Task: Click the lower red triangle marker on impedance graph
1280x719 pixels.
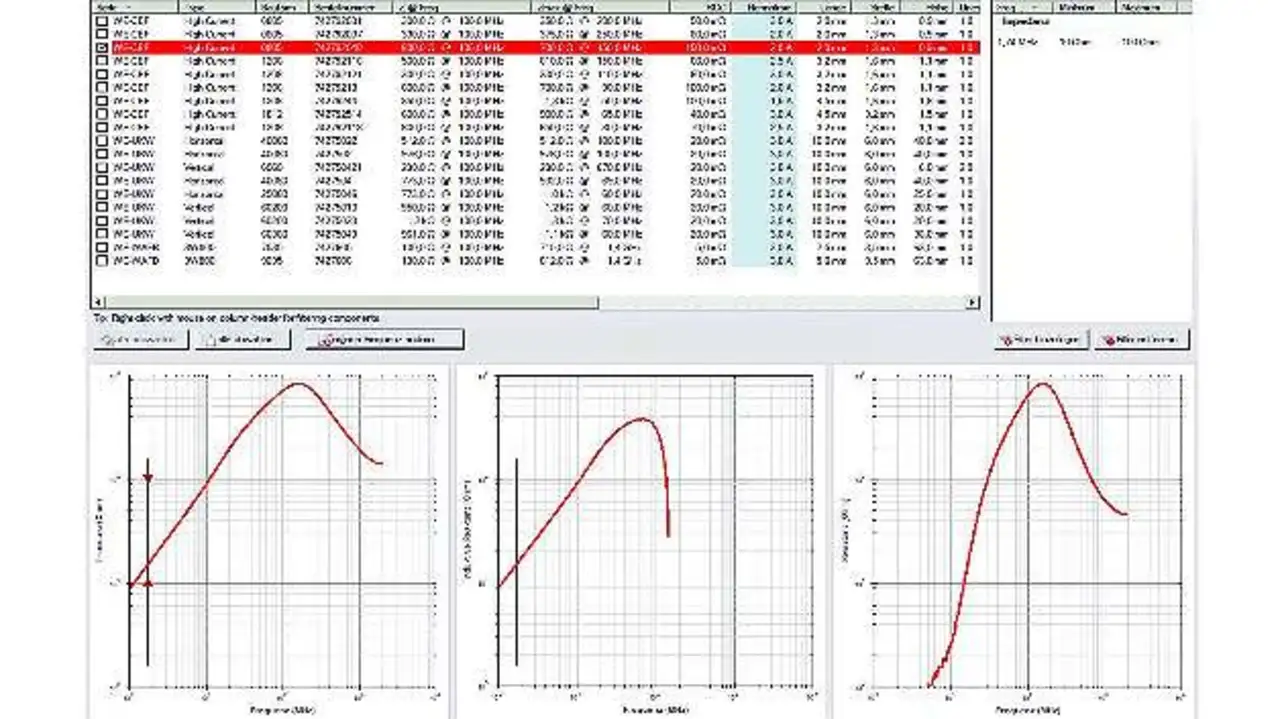Action: [148, 583]
